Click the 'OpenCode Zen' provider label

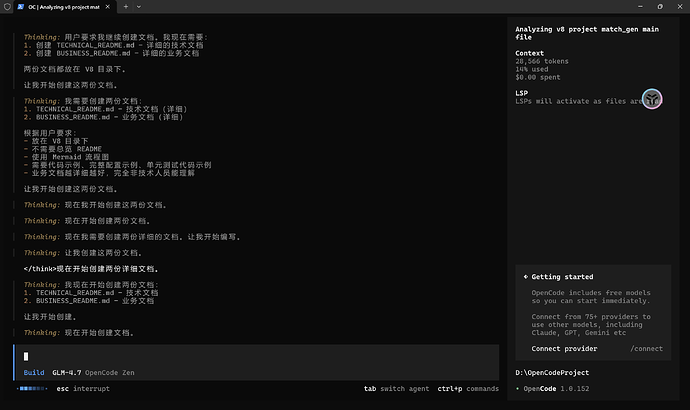click(x=110, y=373)
